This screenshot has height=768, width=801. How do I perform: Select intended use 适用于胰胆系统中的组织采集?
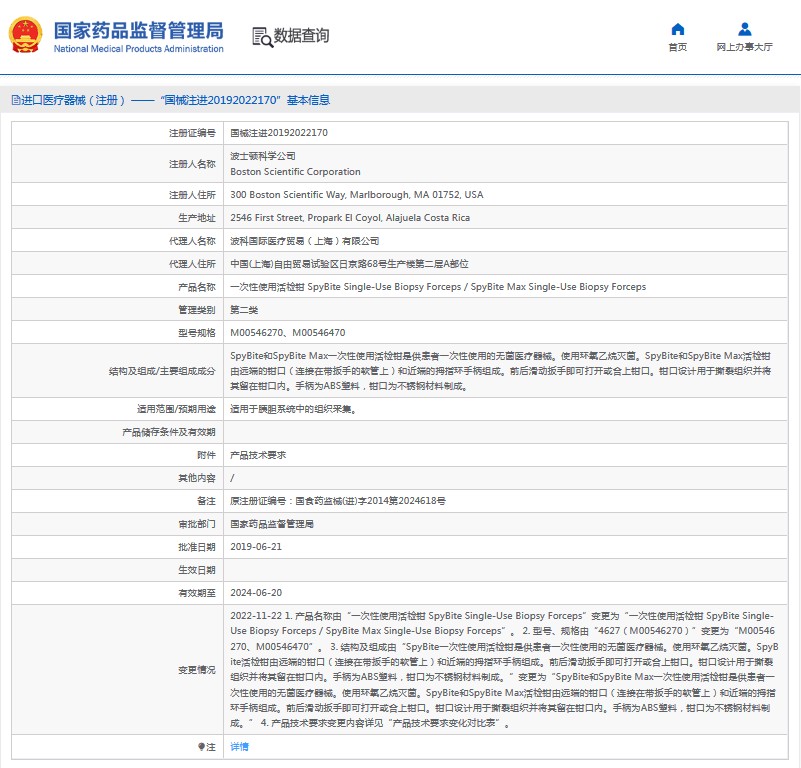point(293,409)
